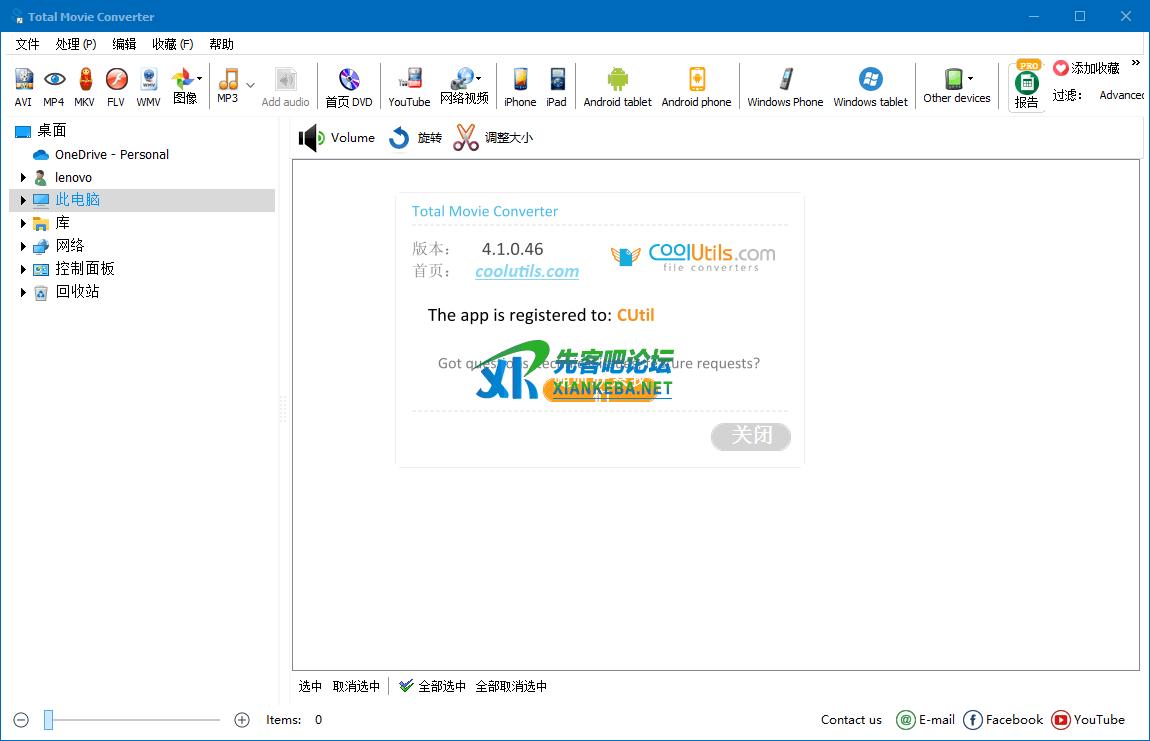Choose the Windows Phone preset
Image resolution: width=1150 pixels, height=741 pixels.
(785, 86)
